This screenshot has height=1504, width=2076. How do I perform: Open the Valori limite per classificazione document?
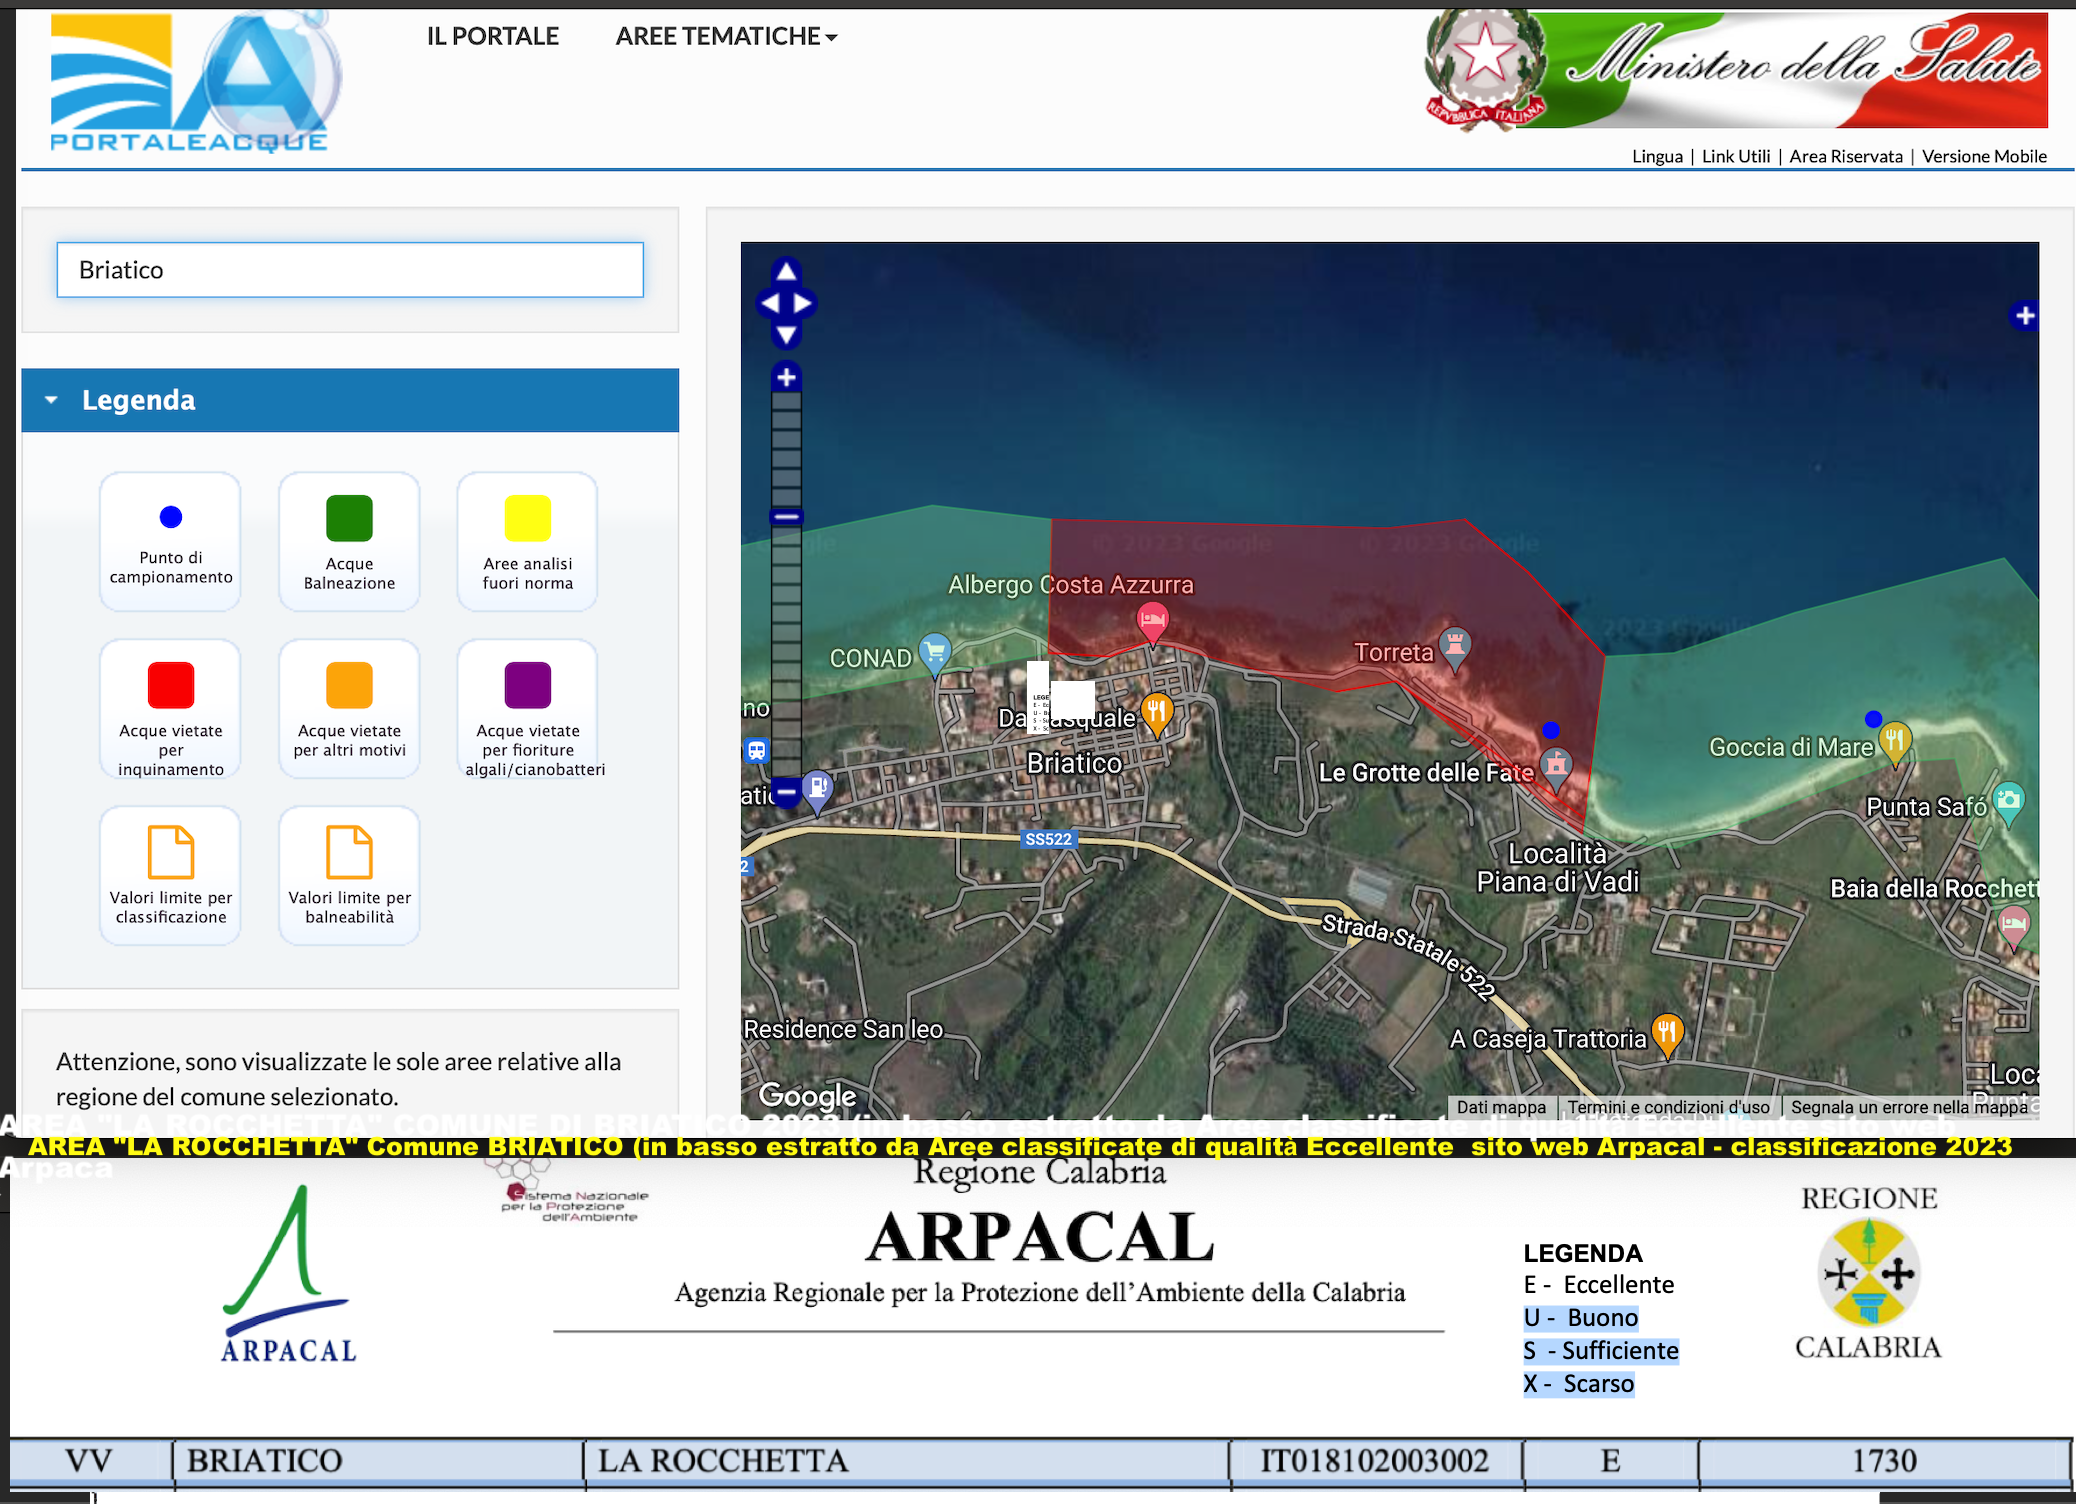(171, 851)
